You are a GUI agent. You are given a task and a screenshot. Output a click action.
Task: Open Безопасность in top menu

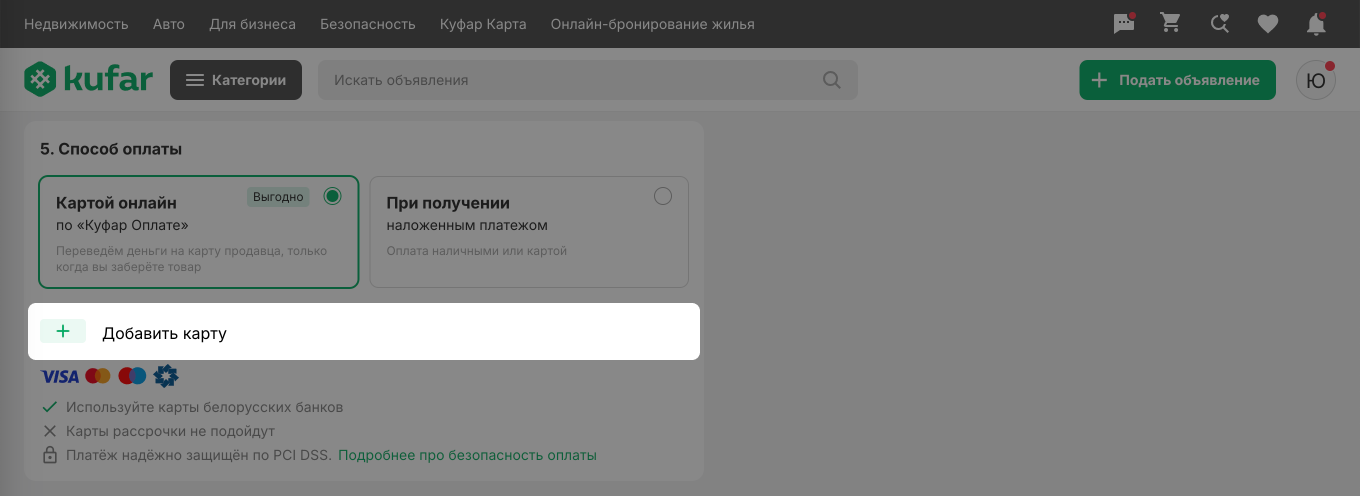368,24
